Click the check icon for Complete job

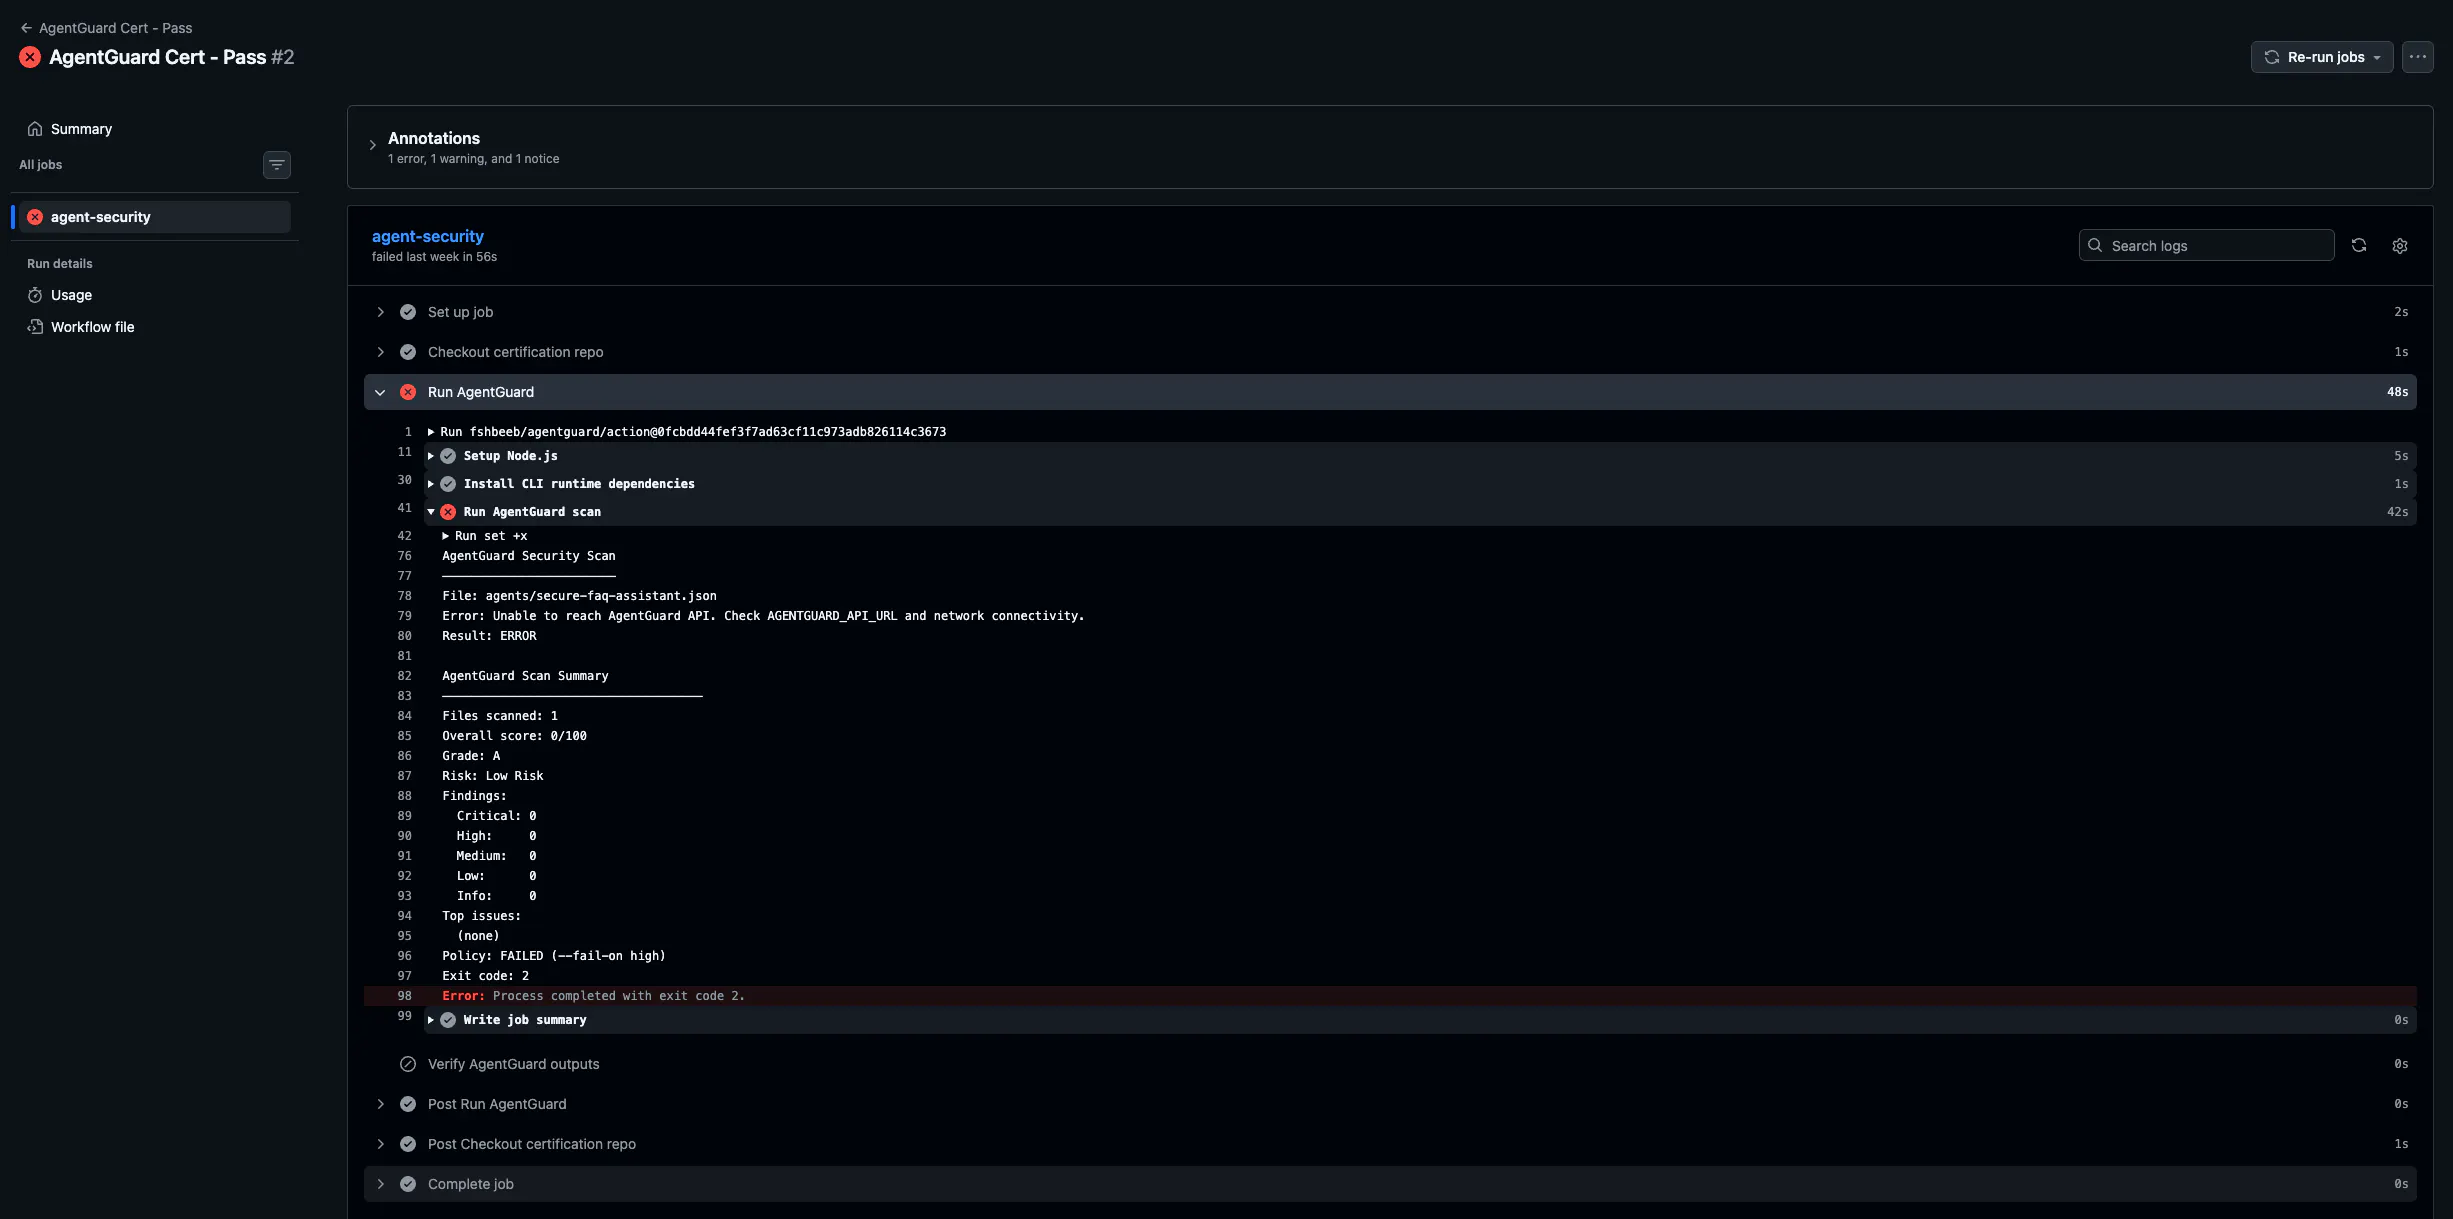point(408,1184)
